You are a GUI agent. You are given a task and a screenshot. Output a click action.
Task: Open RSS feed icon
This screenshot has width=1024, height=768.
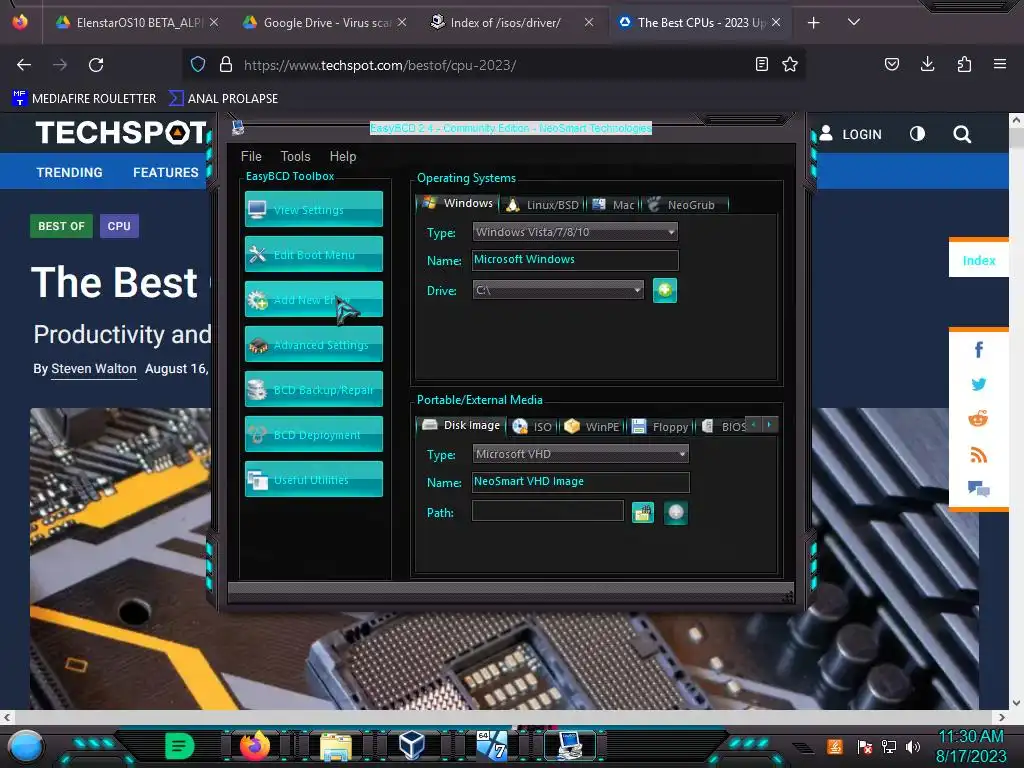pyautogui.click(x=978, y=455)
